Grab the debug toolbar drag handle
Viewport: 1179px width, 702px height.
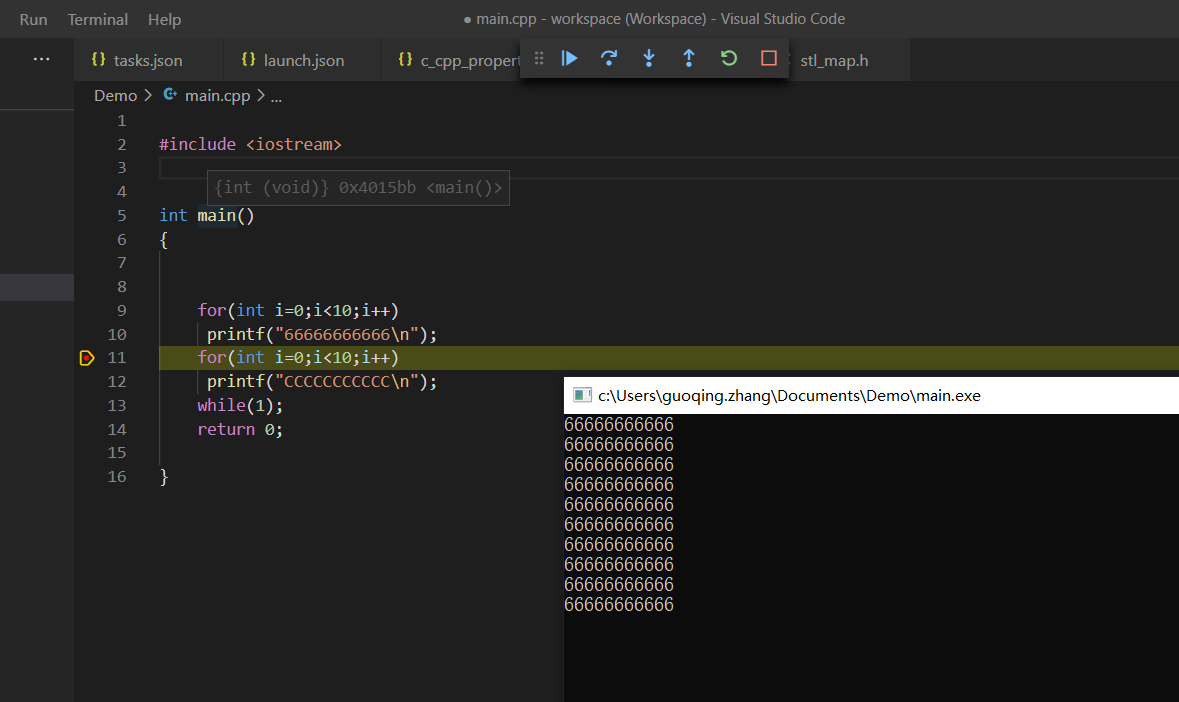pos(538,58)
